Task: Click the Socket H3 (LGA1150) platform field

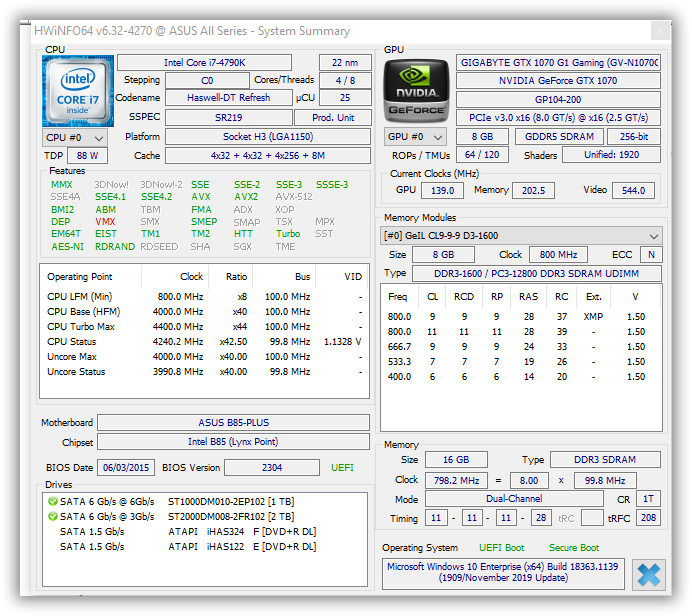Action: point(268,137)
